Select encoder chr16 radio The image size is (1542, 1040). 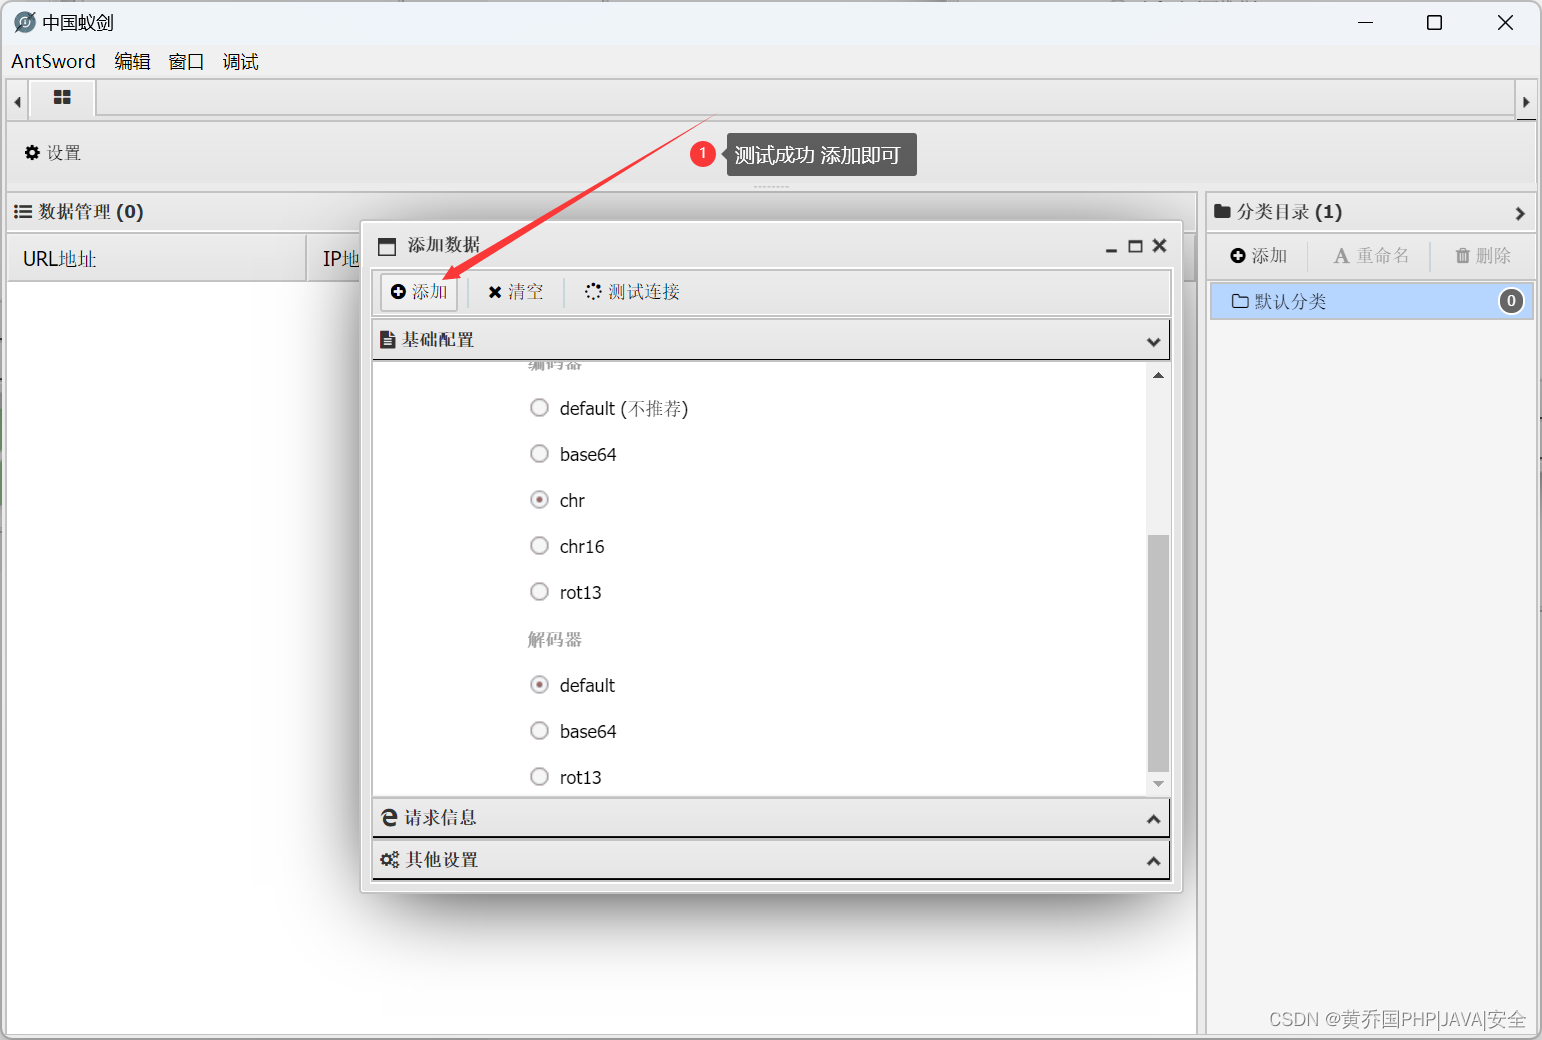(539, 546)
